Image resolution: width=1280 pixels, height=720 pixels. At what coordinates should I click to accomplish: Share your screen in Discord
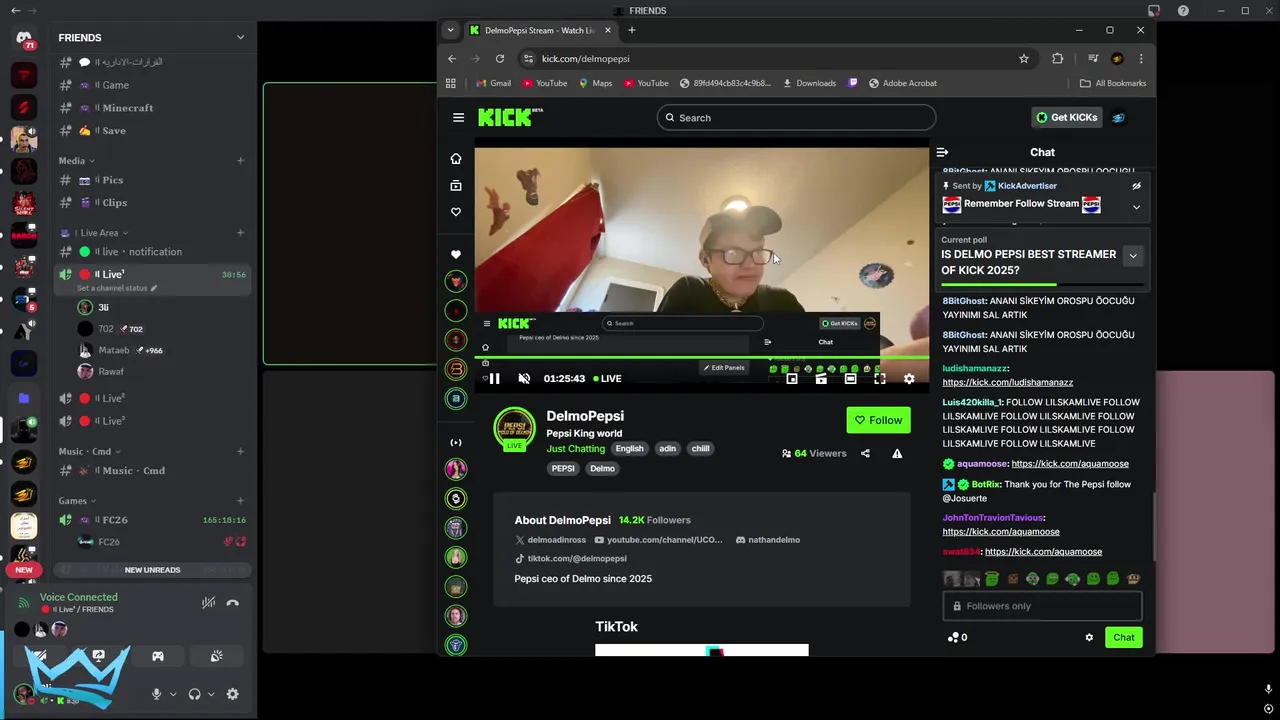(99, 656)
